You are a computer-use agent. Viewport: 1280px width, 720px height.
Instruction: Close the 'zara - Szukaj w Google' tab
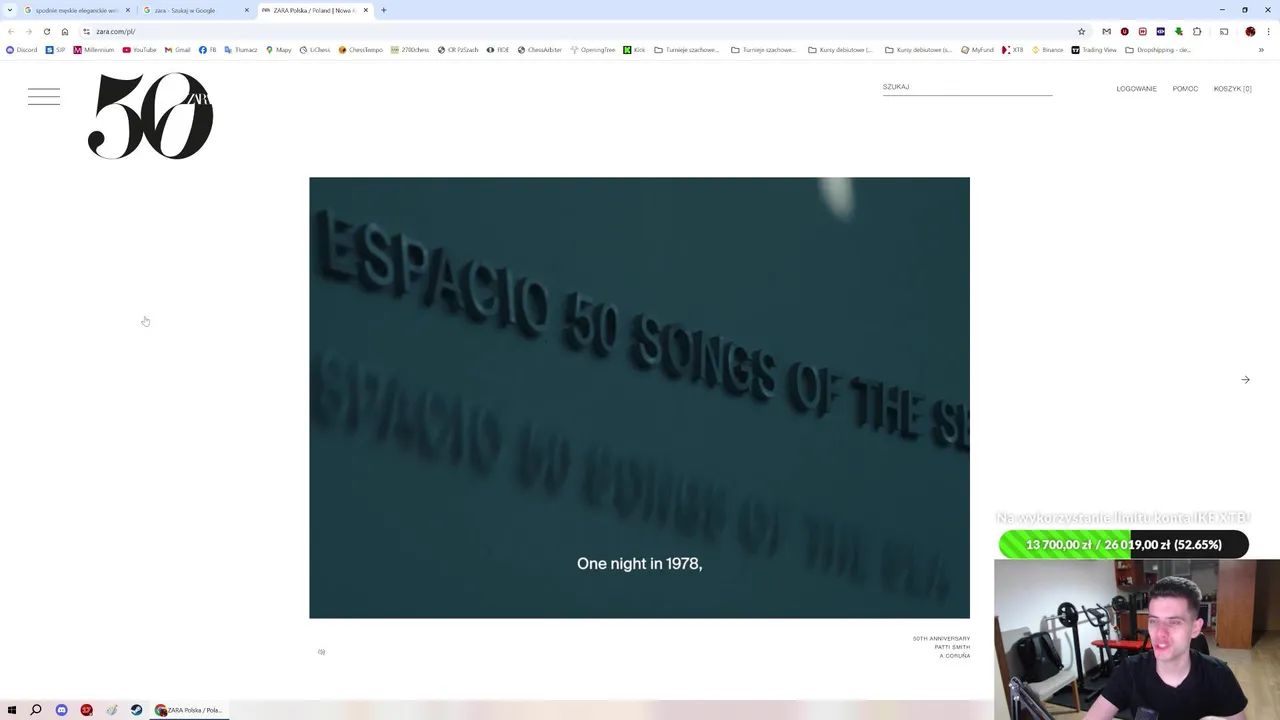click(247, 10)
